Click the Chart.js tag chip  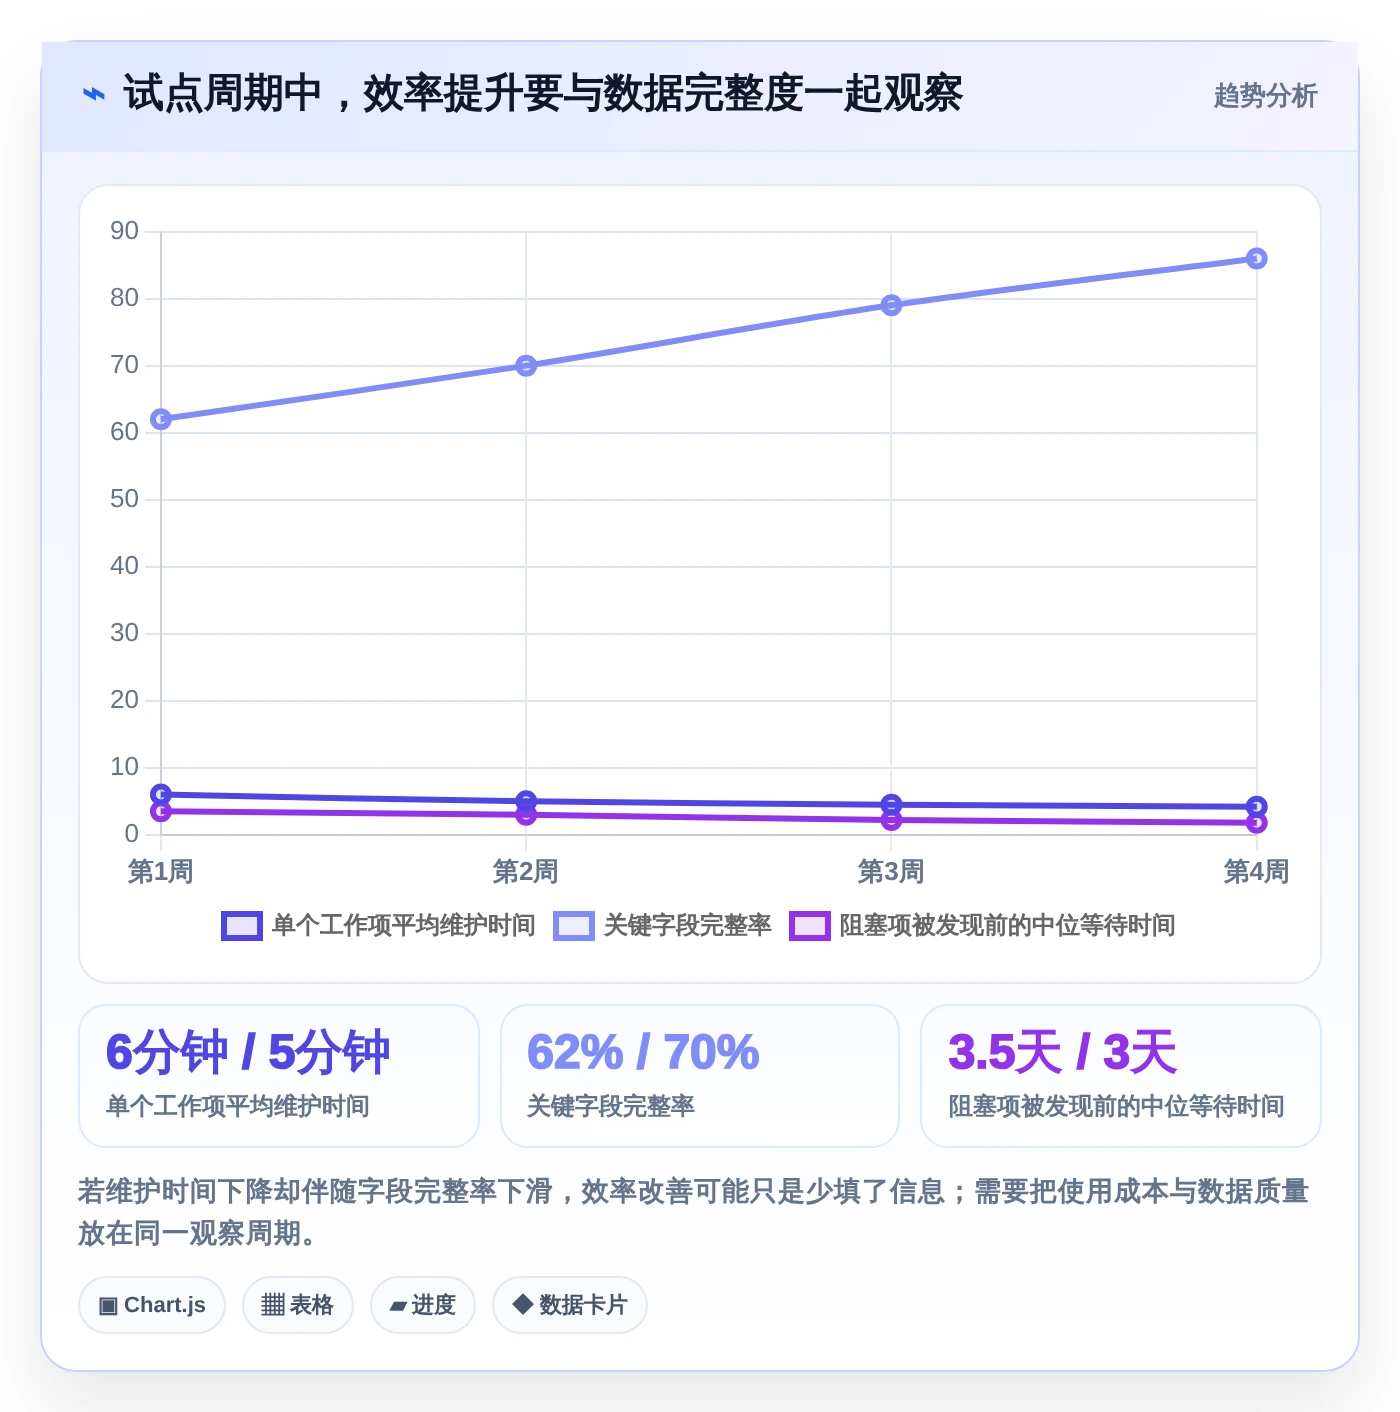tap(152, 1305)
